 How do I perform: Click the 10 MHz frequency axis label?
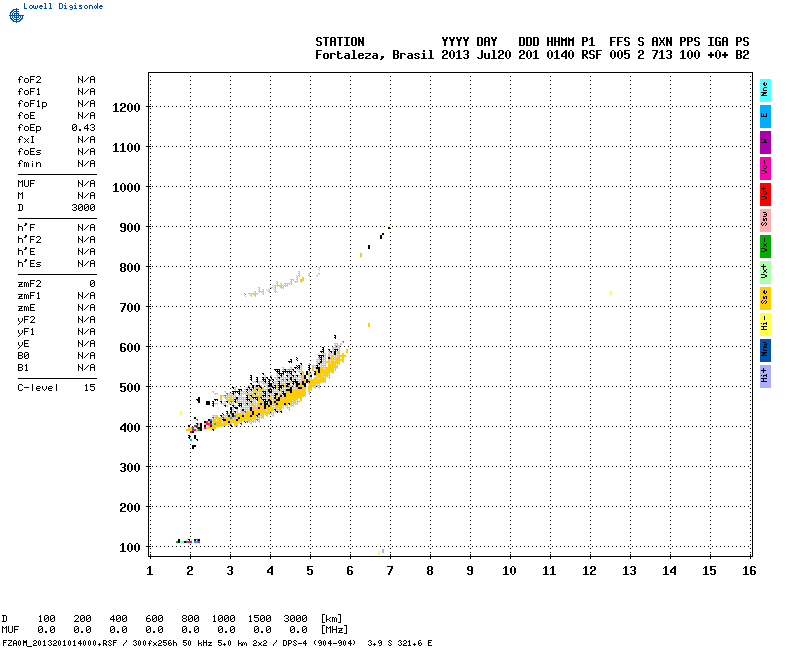tap(509, 570)
